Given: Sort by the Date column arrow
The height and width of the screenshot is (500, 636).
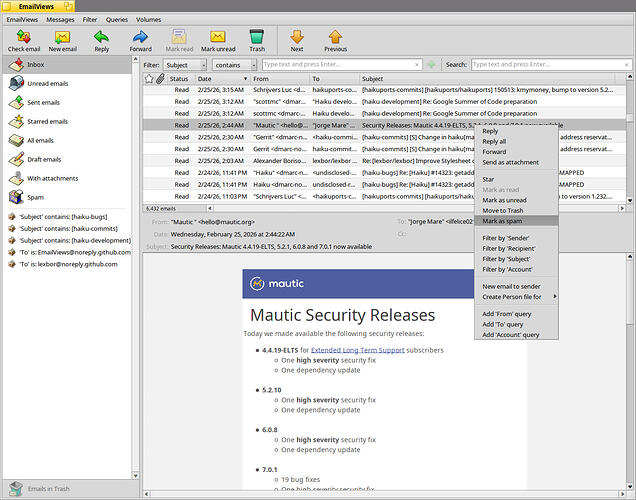Looking at the screenshot, I should click(245, 79).
